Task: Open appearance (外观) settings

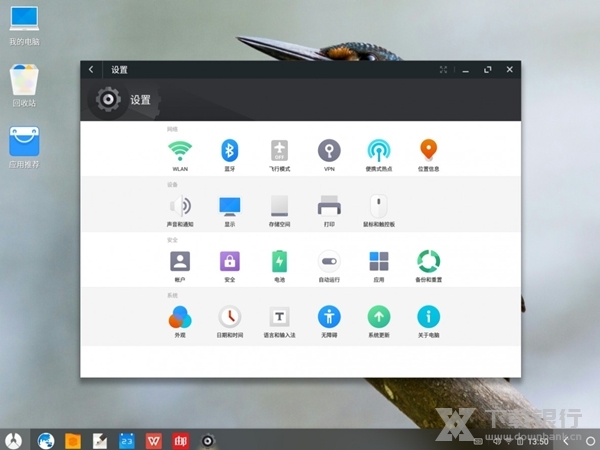Action: 180,318
